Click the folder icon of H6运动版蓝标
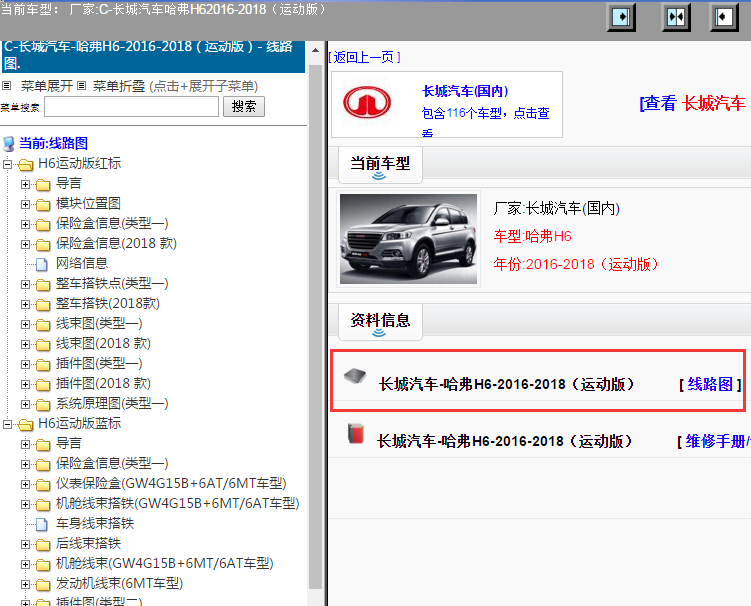Screen dimensions: 751x606 pos(25,424)
